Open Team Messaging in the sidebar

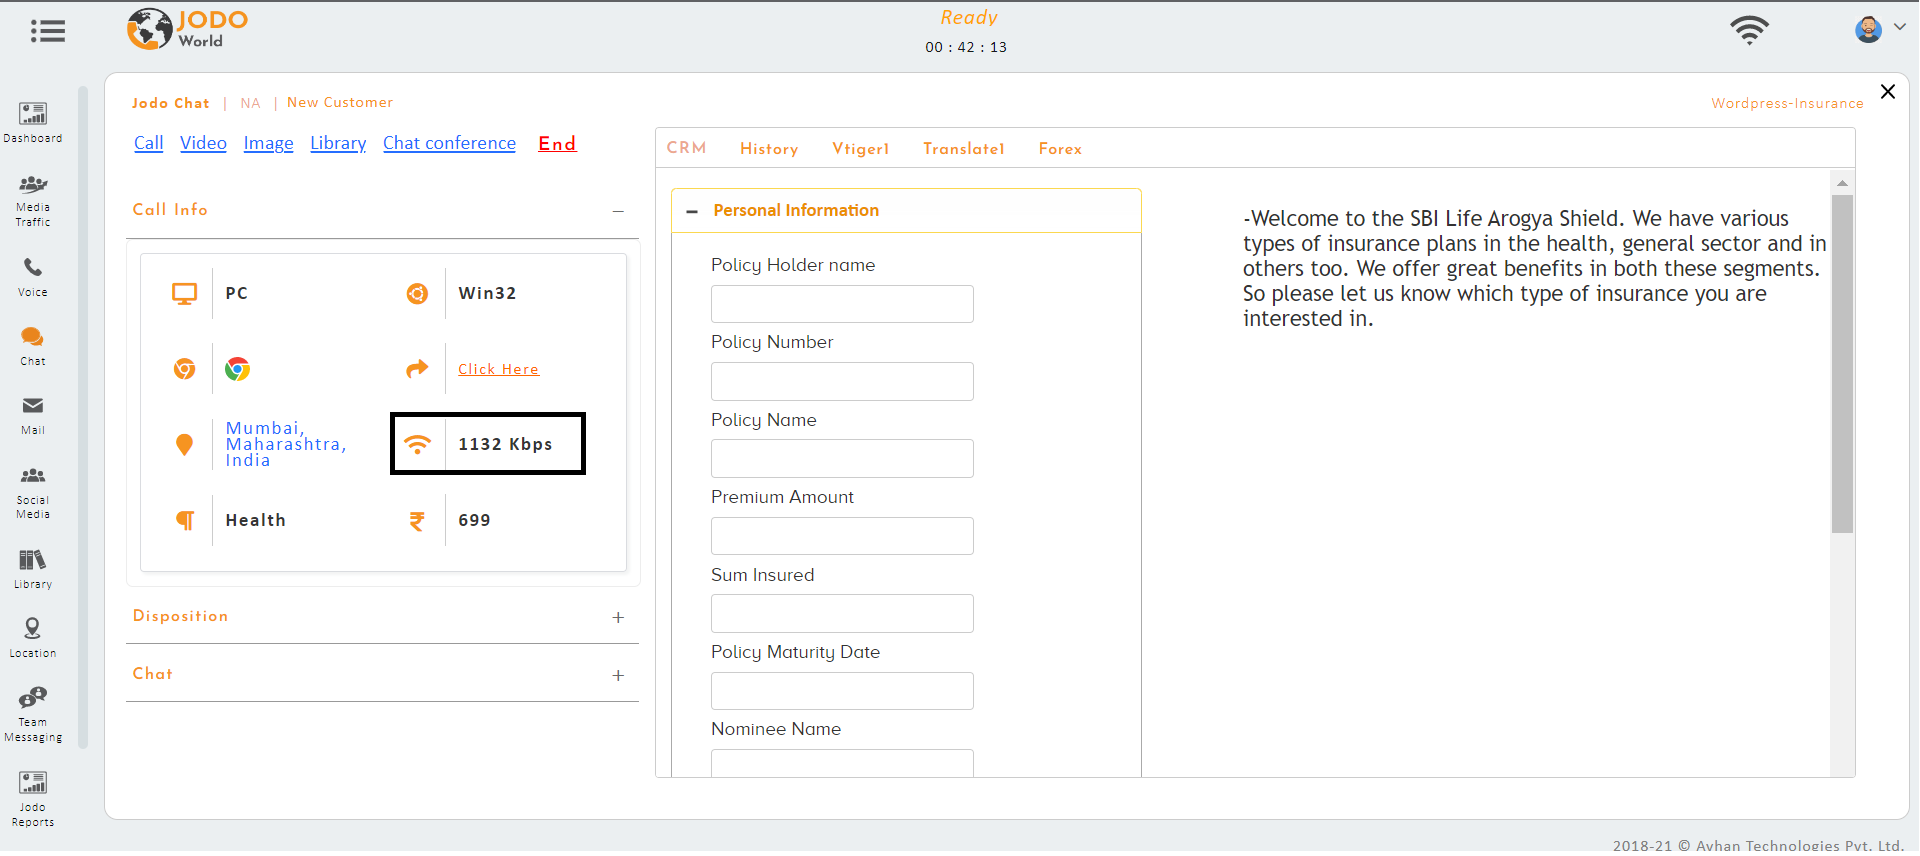pyautogui.click(x=33, y=714)
